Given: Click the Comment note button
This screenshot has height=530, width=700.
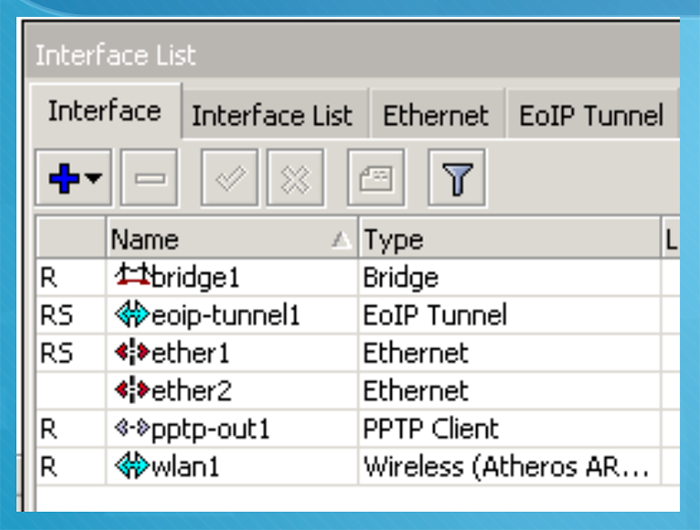Looking at the screenshot, I should point(376,178).
